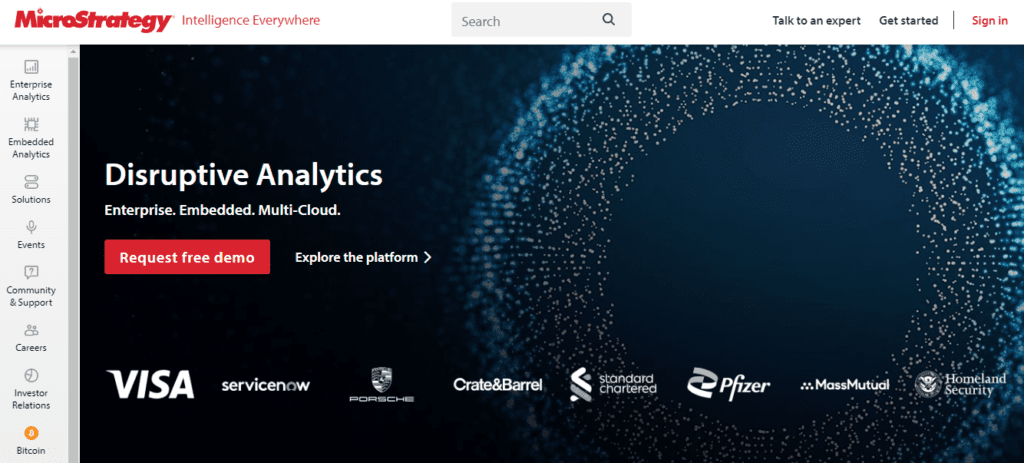
Task: Click sidebar scrollbar up arrow
Action: (x=73, y=51)
